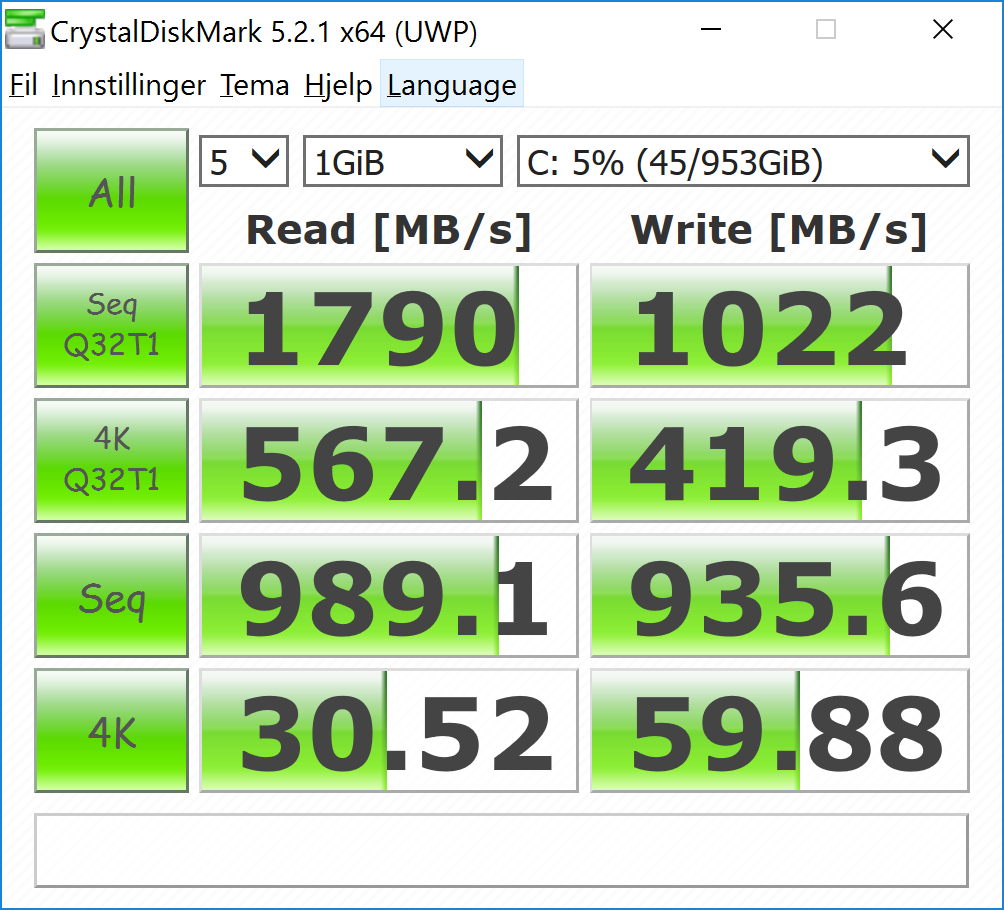
Task: Run the plain Seq test
Action: 111,596
